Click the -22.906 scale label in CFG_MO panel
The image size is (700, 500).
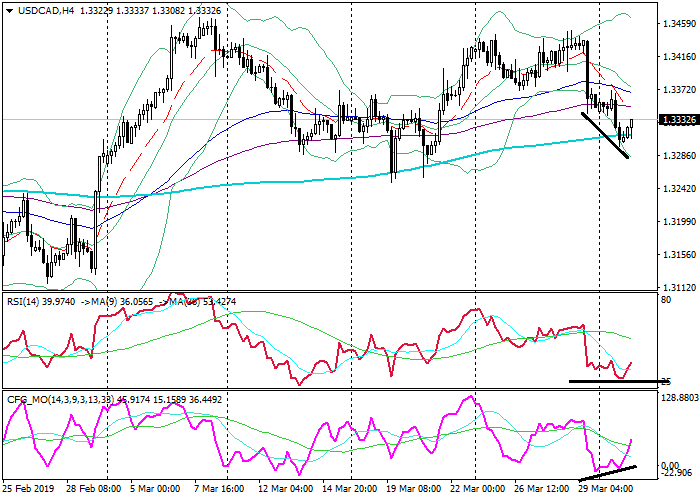(x=673, y=477)
